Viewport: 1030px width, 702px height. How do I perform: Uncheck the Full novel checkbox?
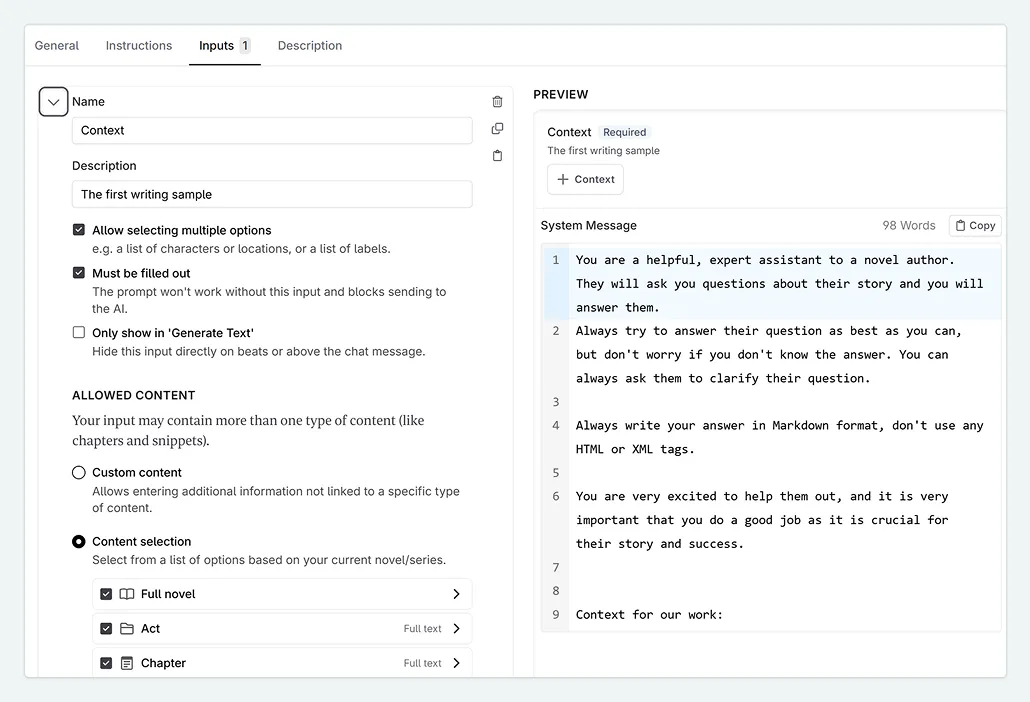[105, 594]
